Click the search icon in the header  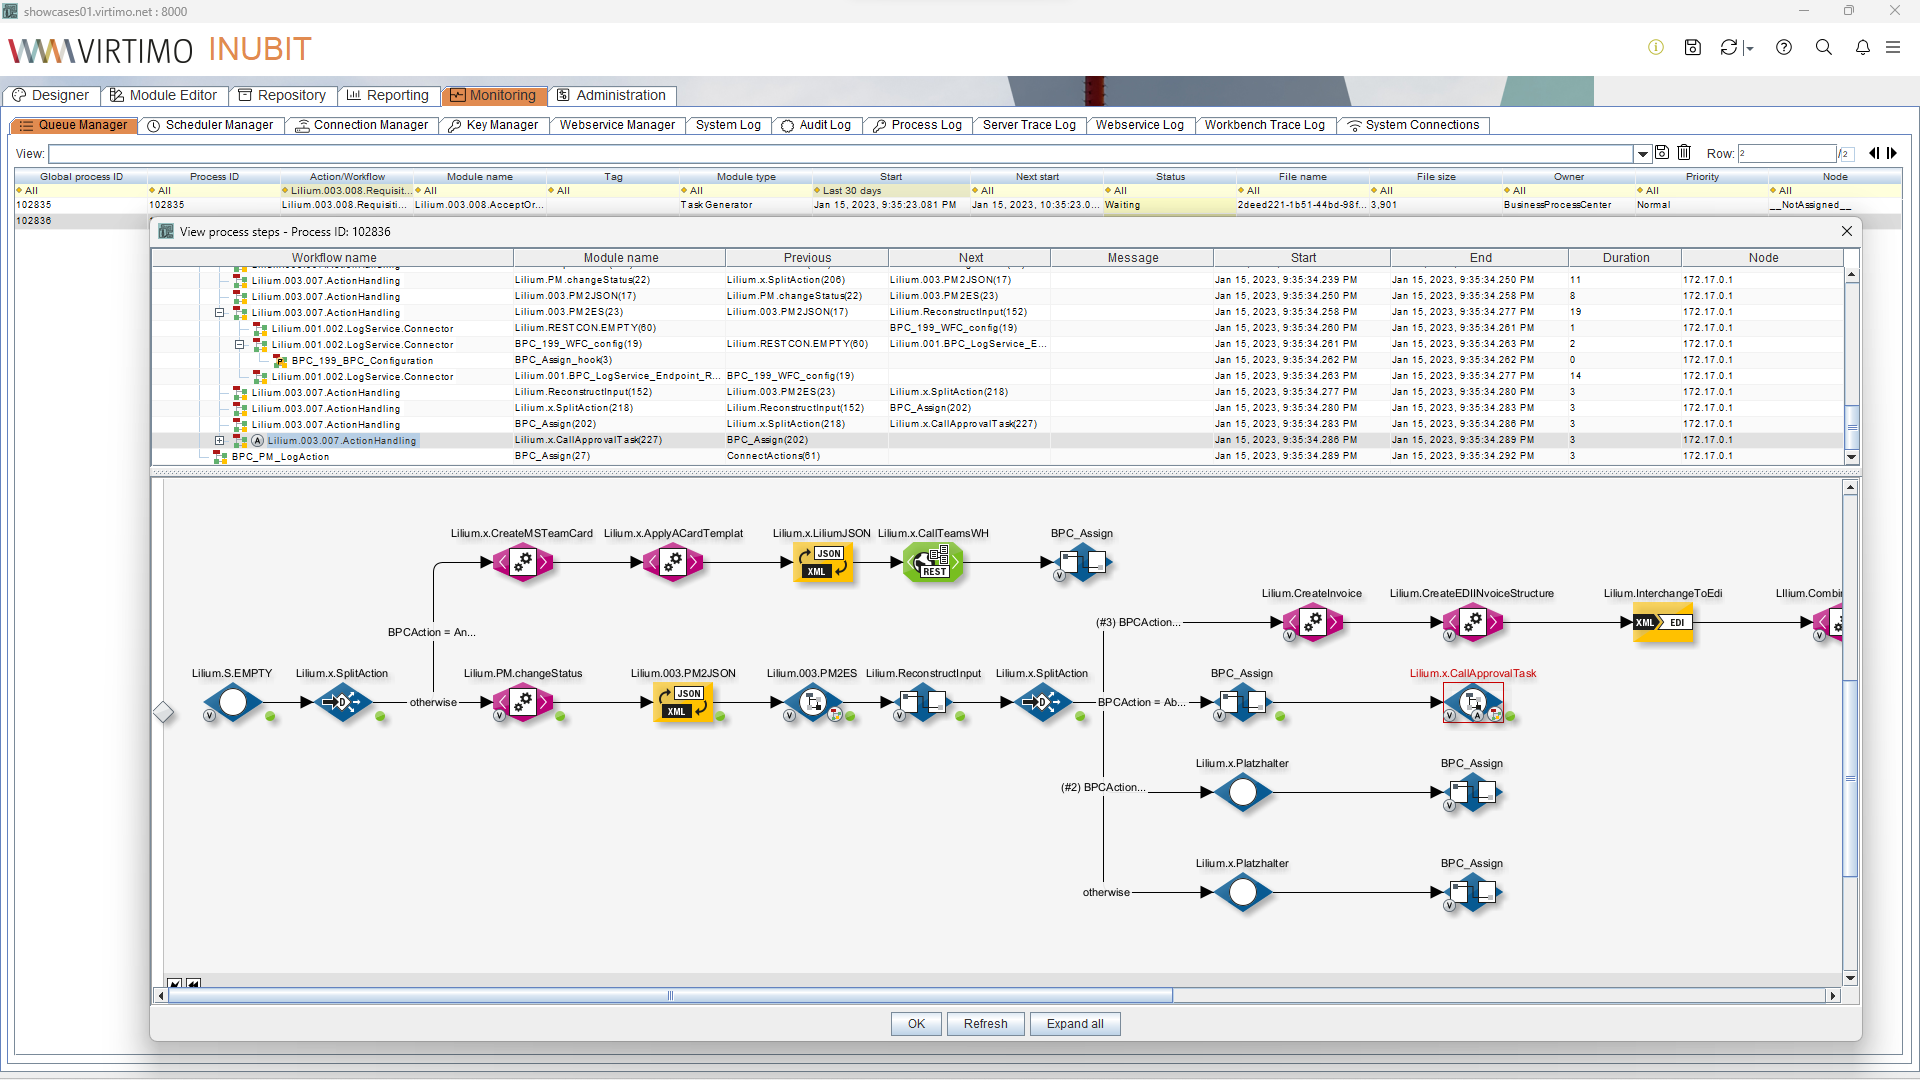click(x=1825, y=47)
